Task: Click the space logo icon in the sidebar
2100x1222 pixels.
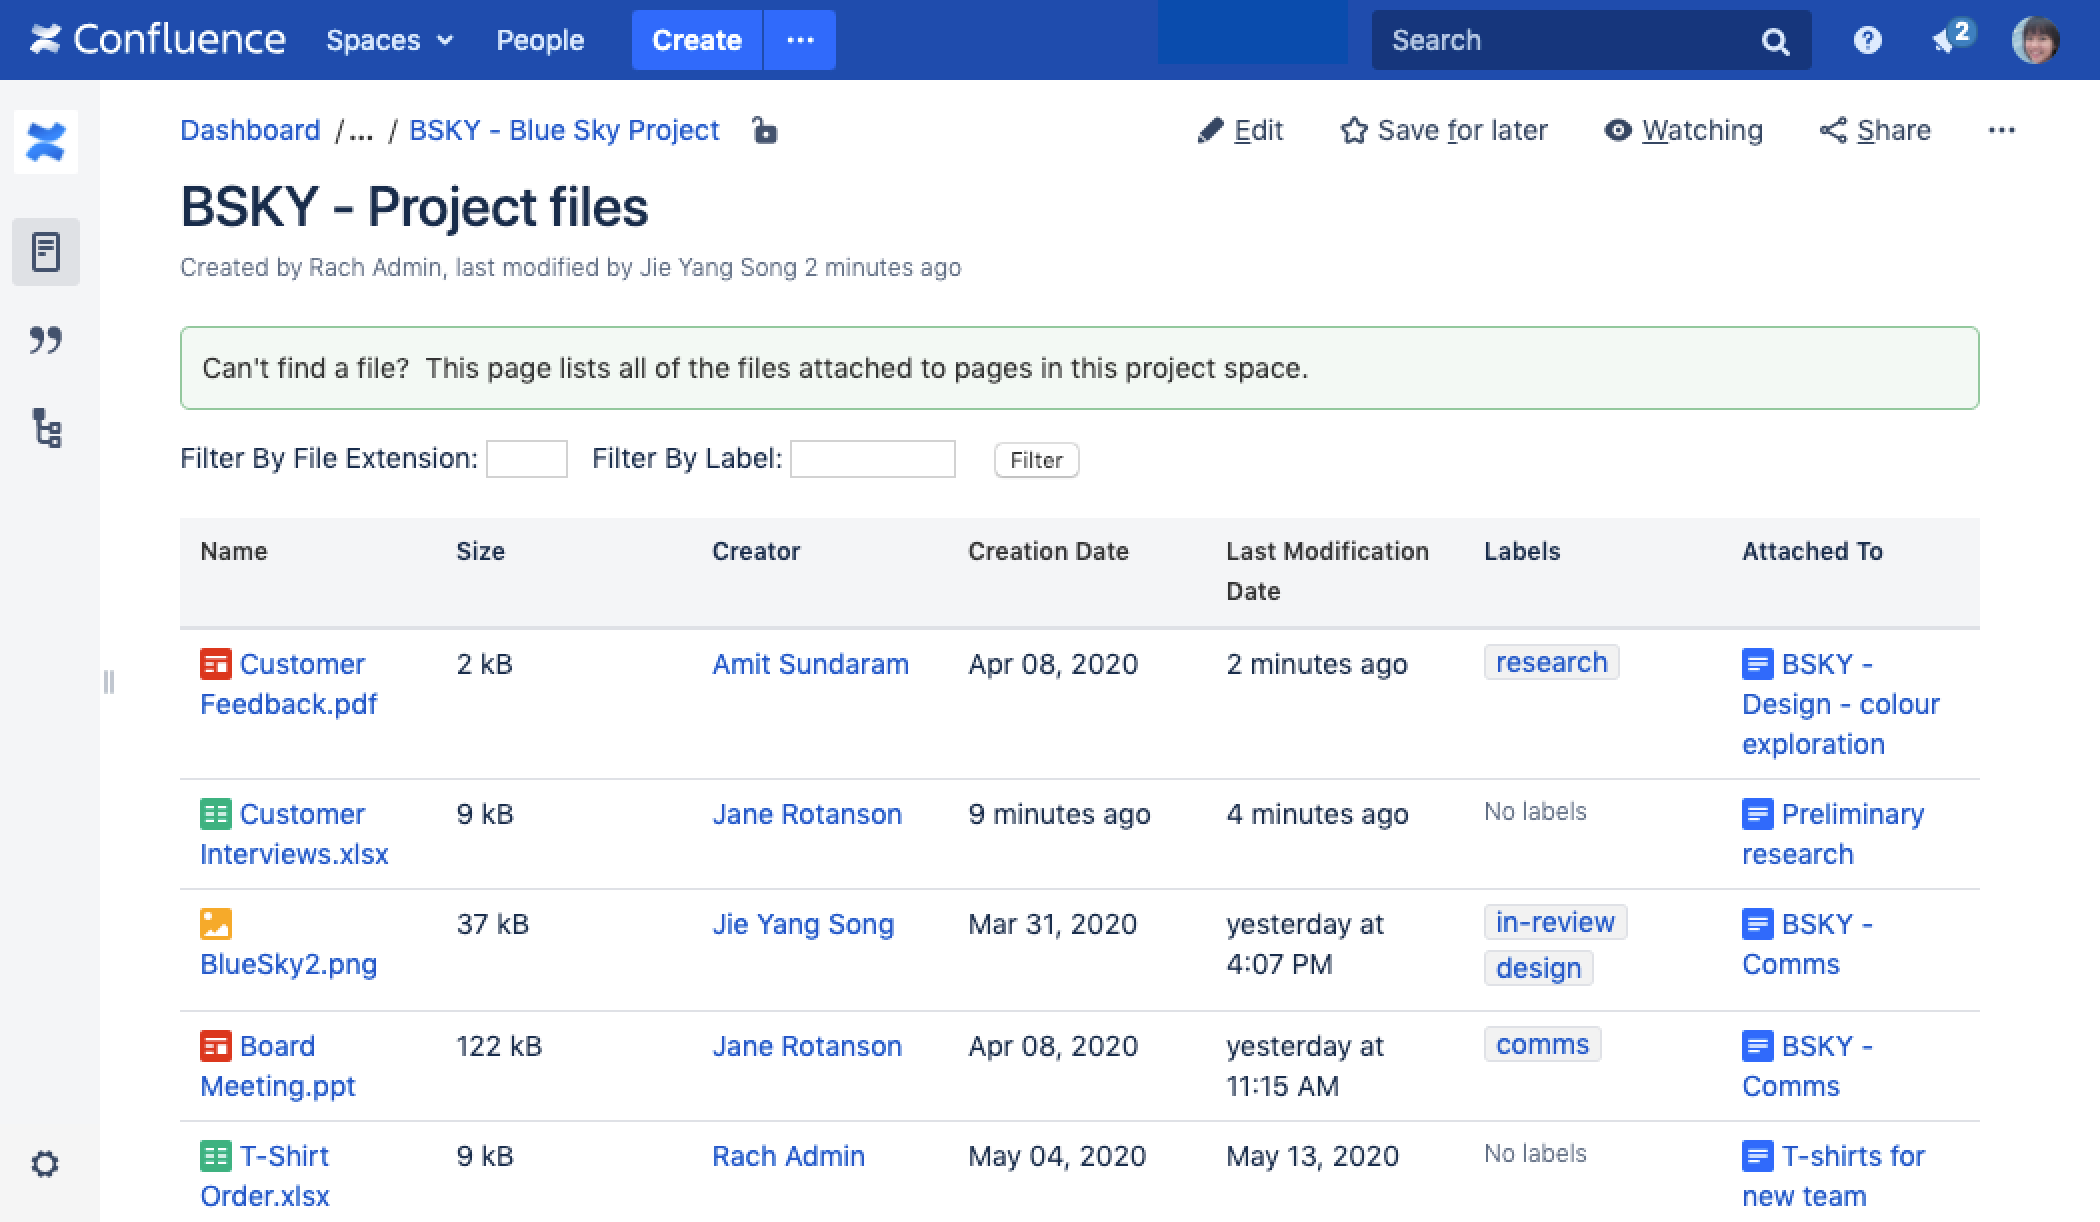Action: [x=46, y=142]
